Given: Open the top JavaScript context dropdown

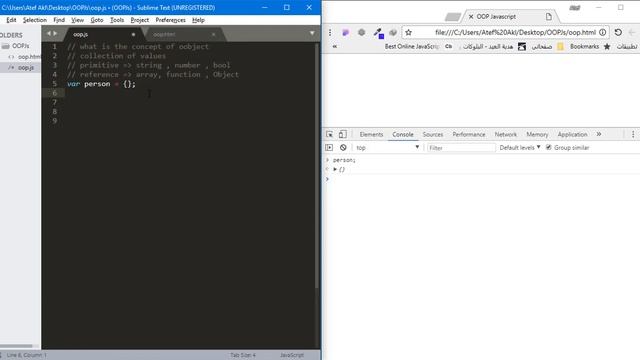Looking at the screenshot, I should click(387, 147).
